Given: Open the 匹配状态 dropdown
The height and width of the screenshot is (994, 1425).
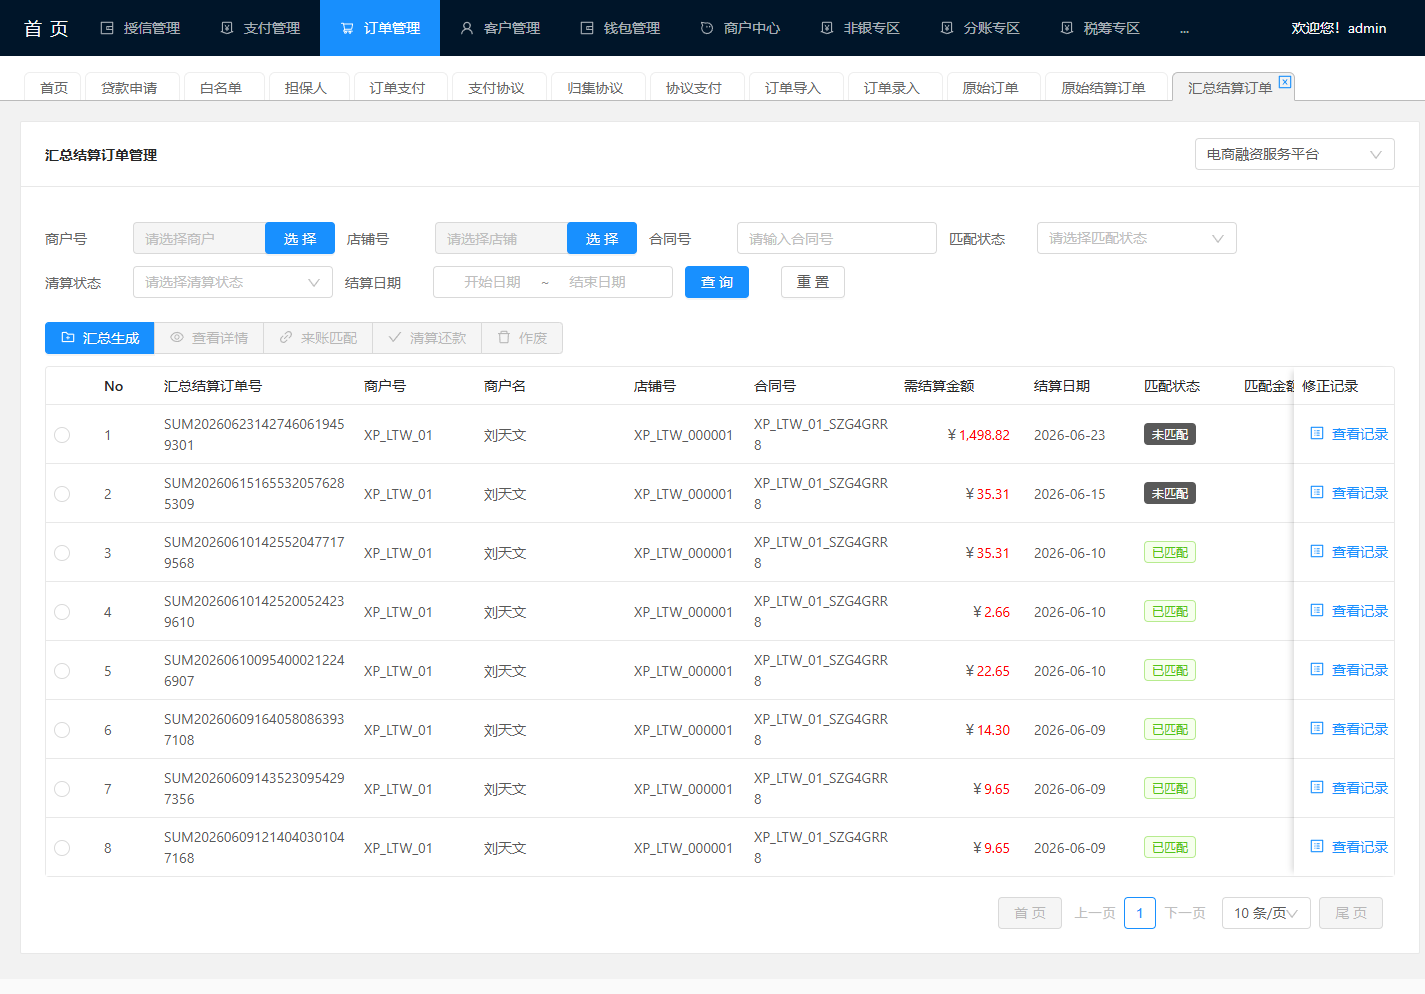Looking at the screenshot, I should coord(1136,238).
